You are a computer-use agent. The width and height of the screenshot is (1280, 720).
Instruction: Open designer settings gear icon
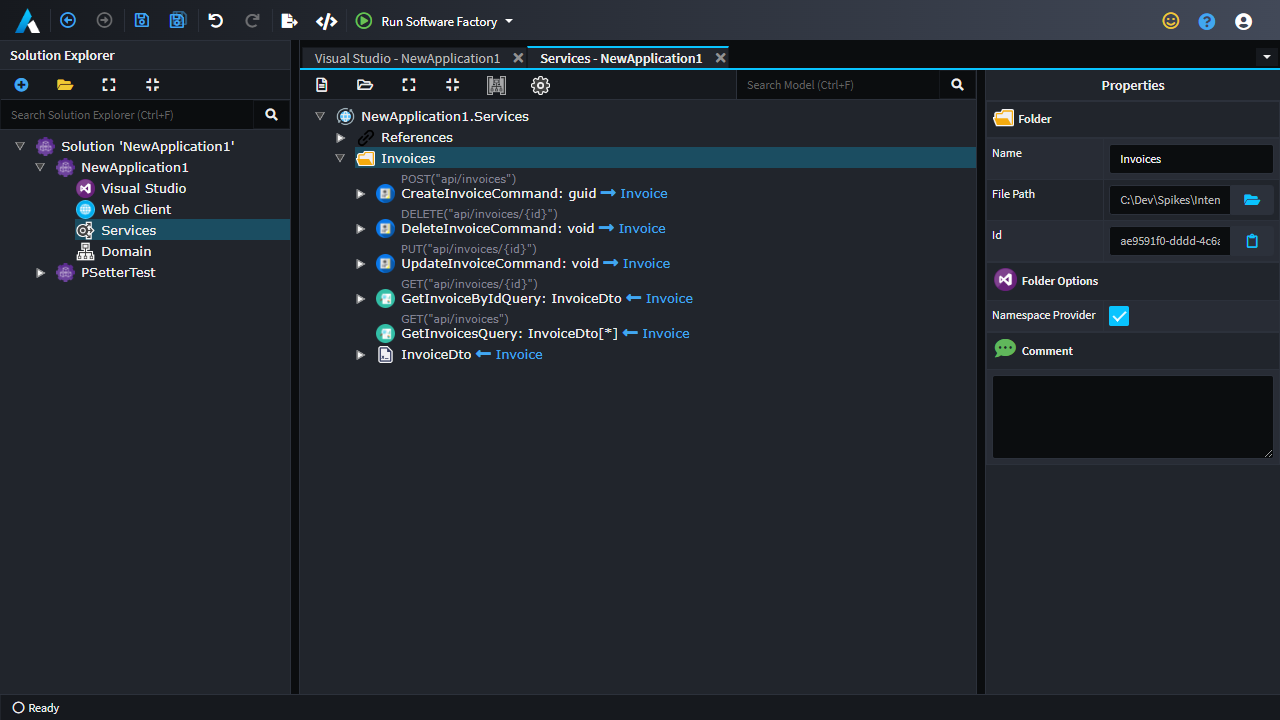pyautogui.click(x=540, y=85)
